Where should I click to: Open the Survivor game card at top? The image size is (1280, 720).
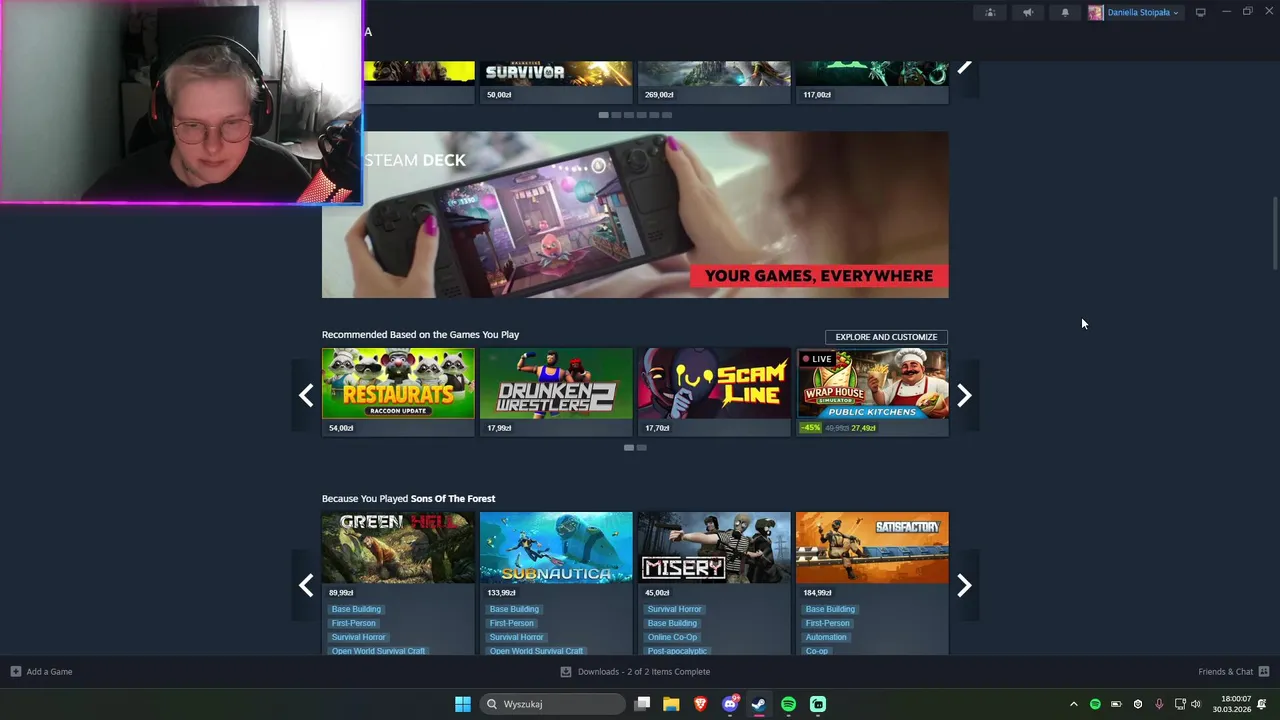point(556,81)
